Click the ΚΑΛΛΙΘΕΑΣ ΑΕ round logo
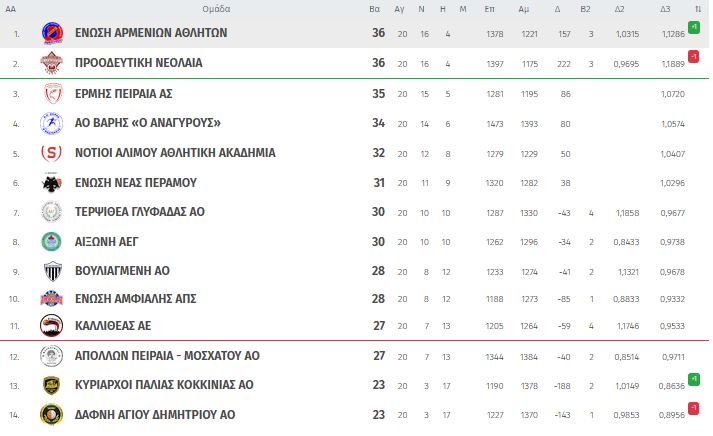 pos(51,326)
